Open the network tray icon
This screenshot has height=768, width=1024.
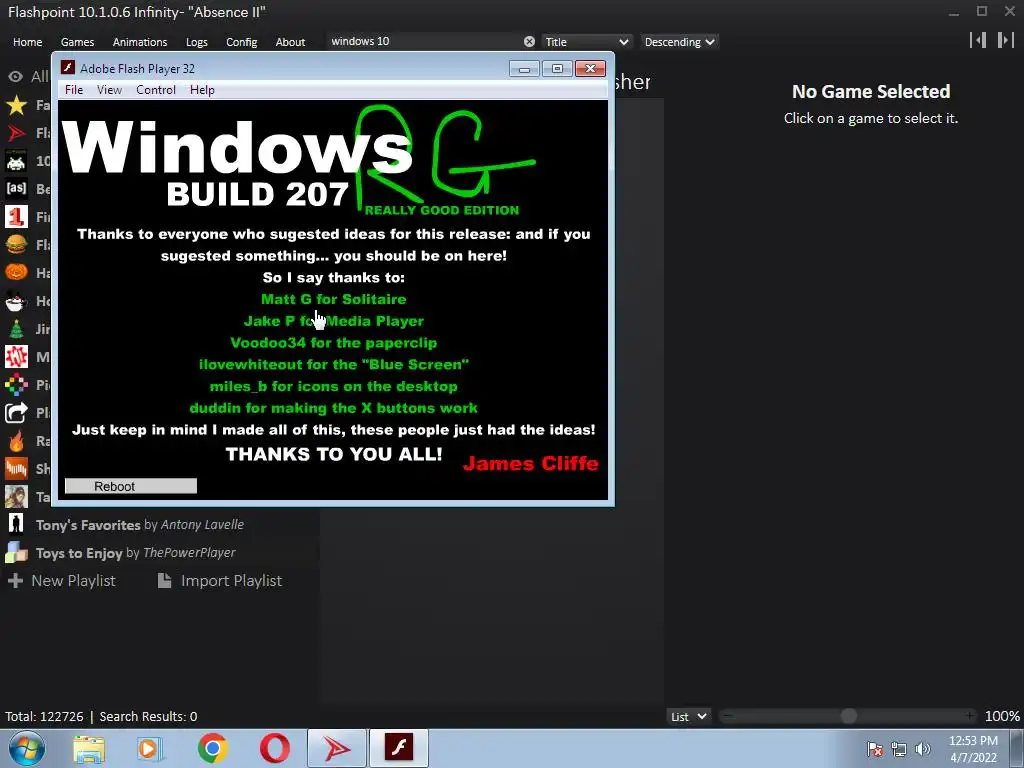(x=899, y=749)
